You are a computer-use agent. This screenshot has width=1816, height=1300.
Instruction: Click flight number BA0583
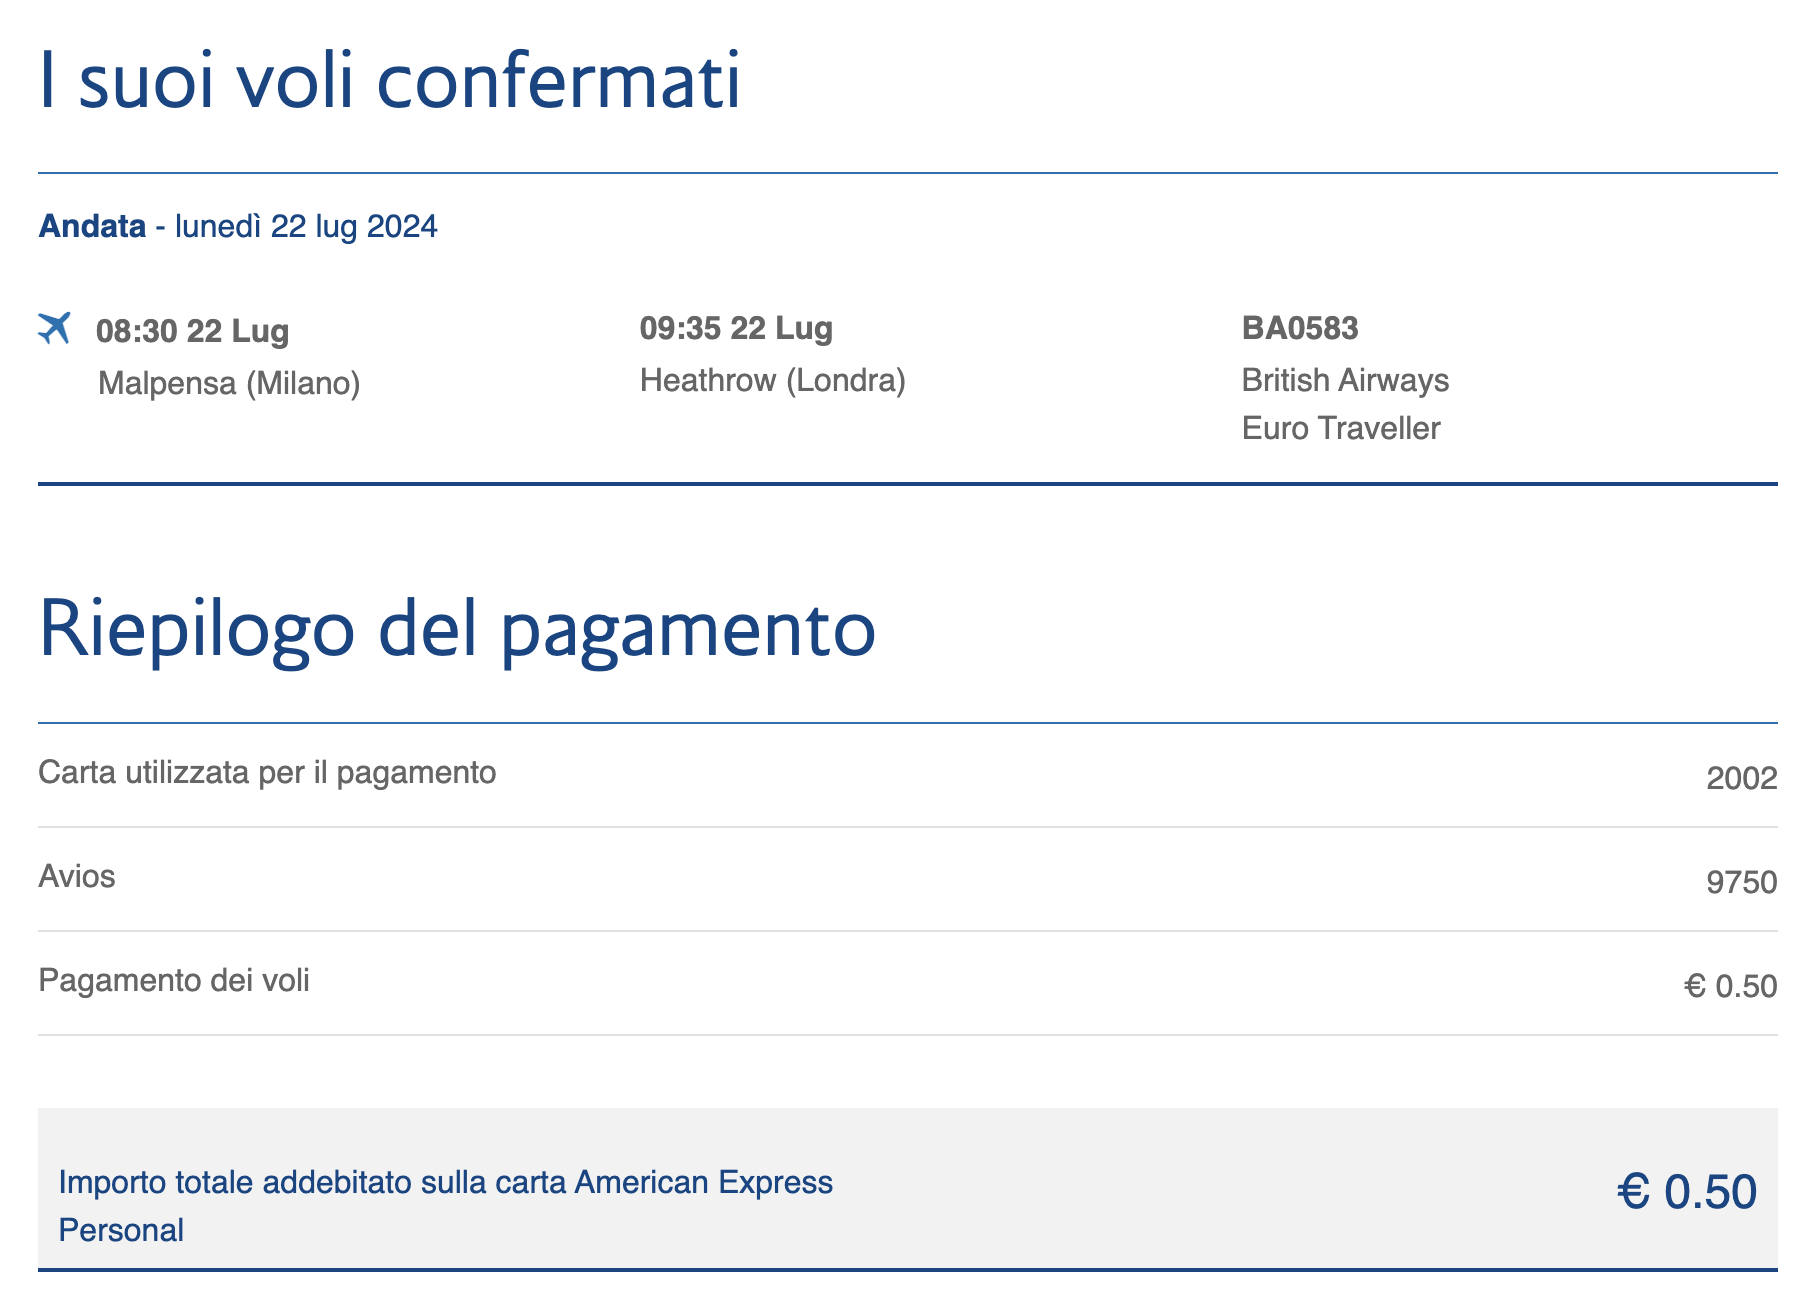(1299, 328)
